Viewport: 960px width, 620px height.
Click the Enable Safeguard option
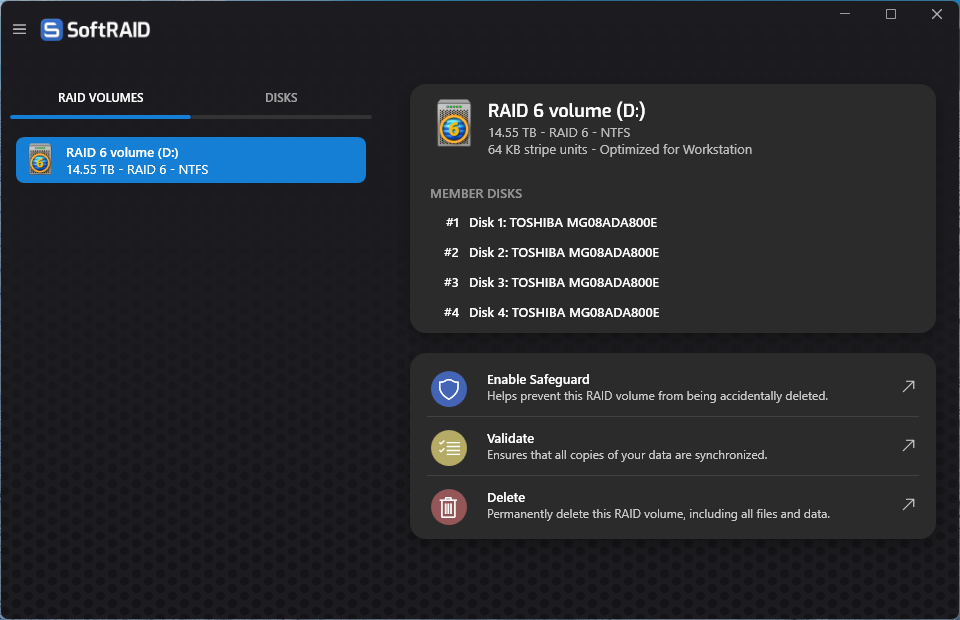[x=673, y=387]
